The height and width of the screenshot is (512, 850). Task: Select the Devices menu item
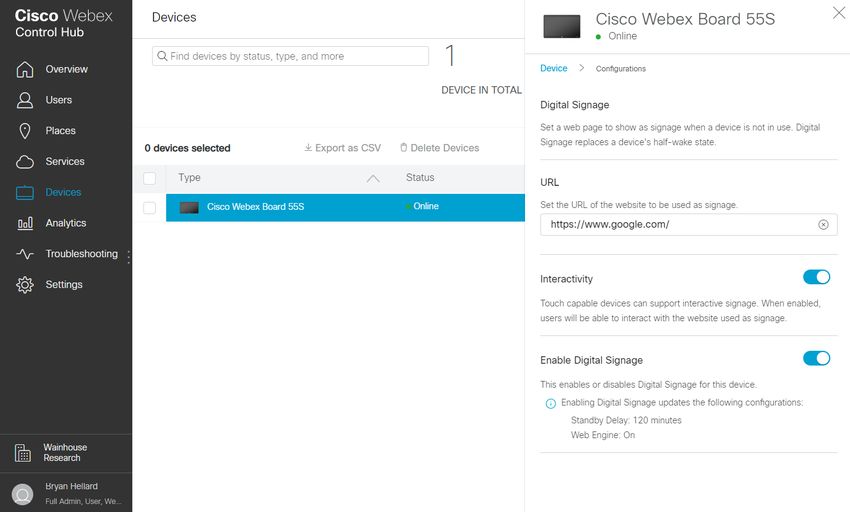[x=63, y=193]
